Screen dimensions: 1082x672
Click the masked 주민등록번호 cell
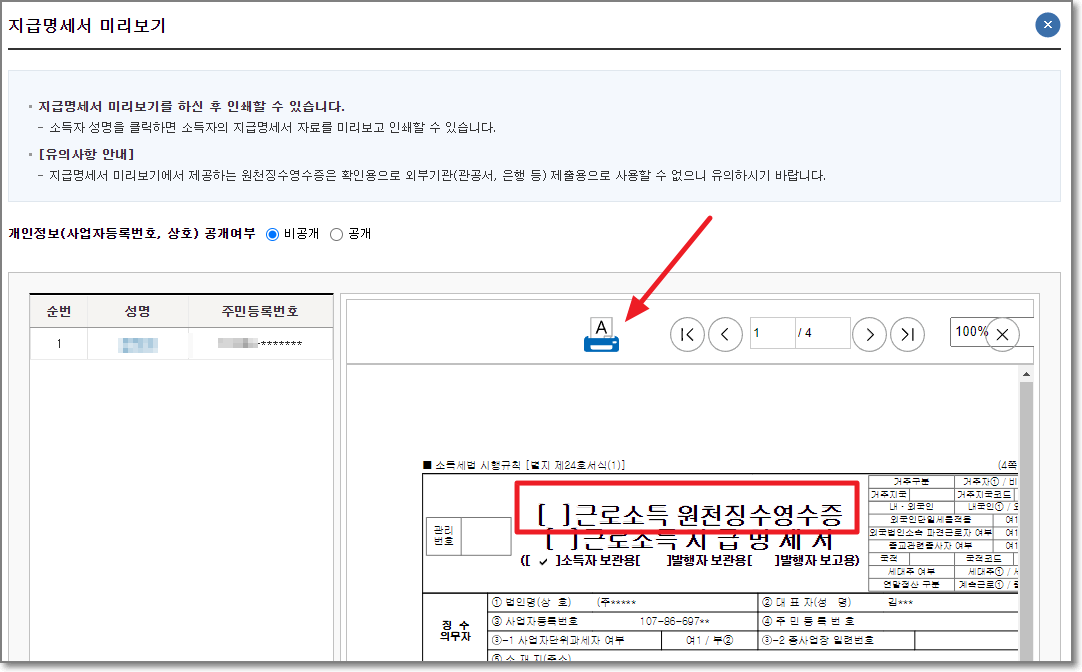[x=260, y=343]
